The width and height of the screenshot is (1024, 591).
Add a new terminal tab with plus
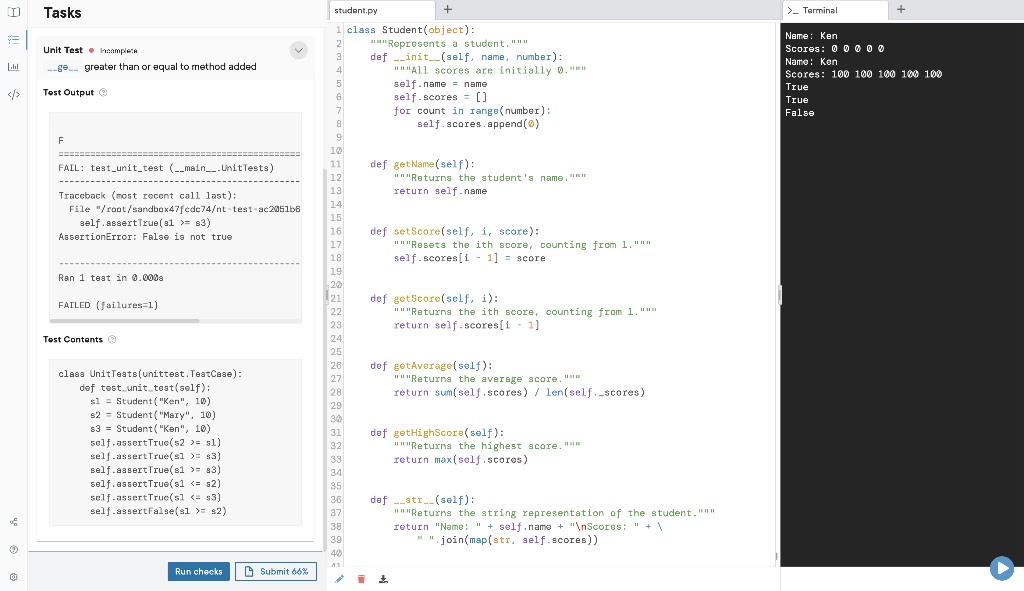(x=901, y=9)
